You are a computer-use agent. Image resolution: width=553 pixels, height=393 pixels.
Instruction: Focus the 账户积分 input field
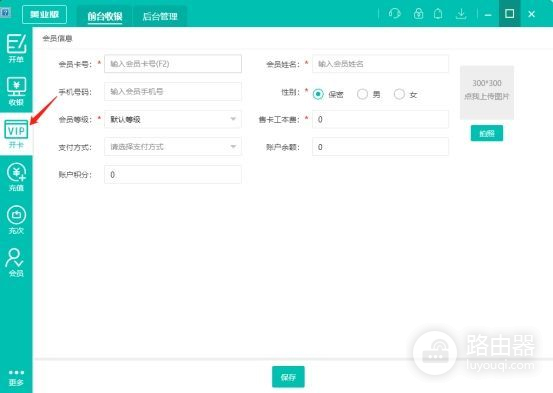[x=173, y=175]
